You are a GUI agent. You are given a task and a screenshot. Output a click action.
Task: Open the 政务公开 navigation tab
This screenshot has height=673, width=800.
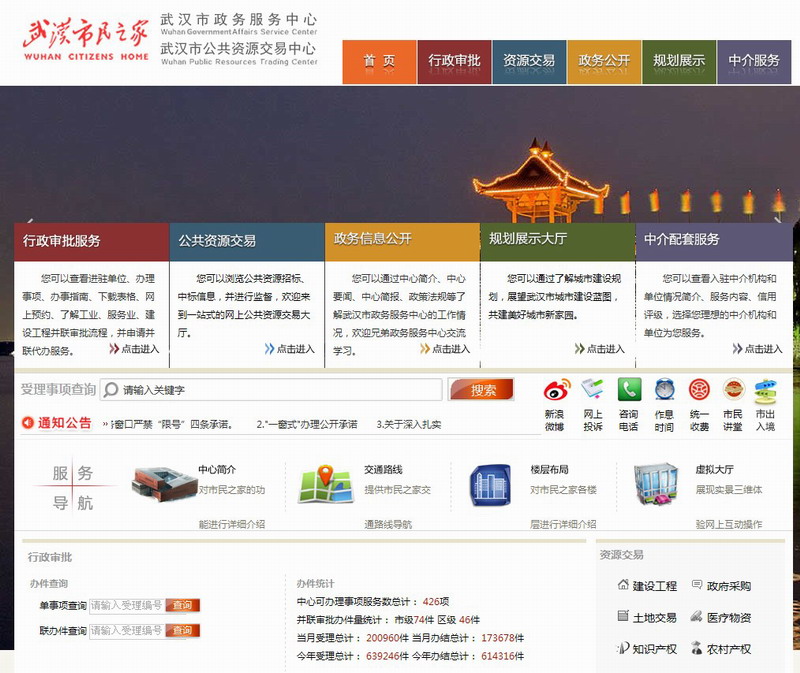604,61
